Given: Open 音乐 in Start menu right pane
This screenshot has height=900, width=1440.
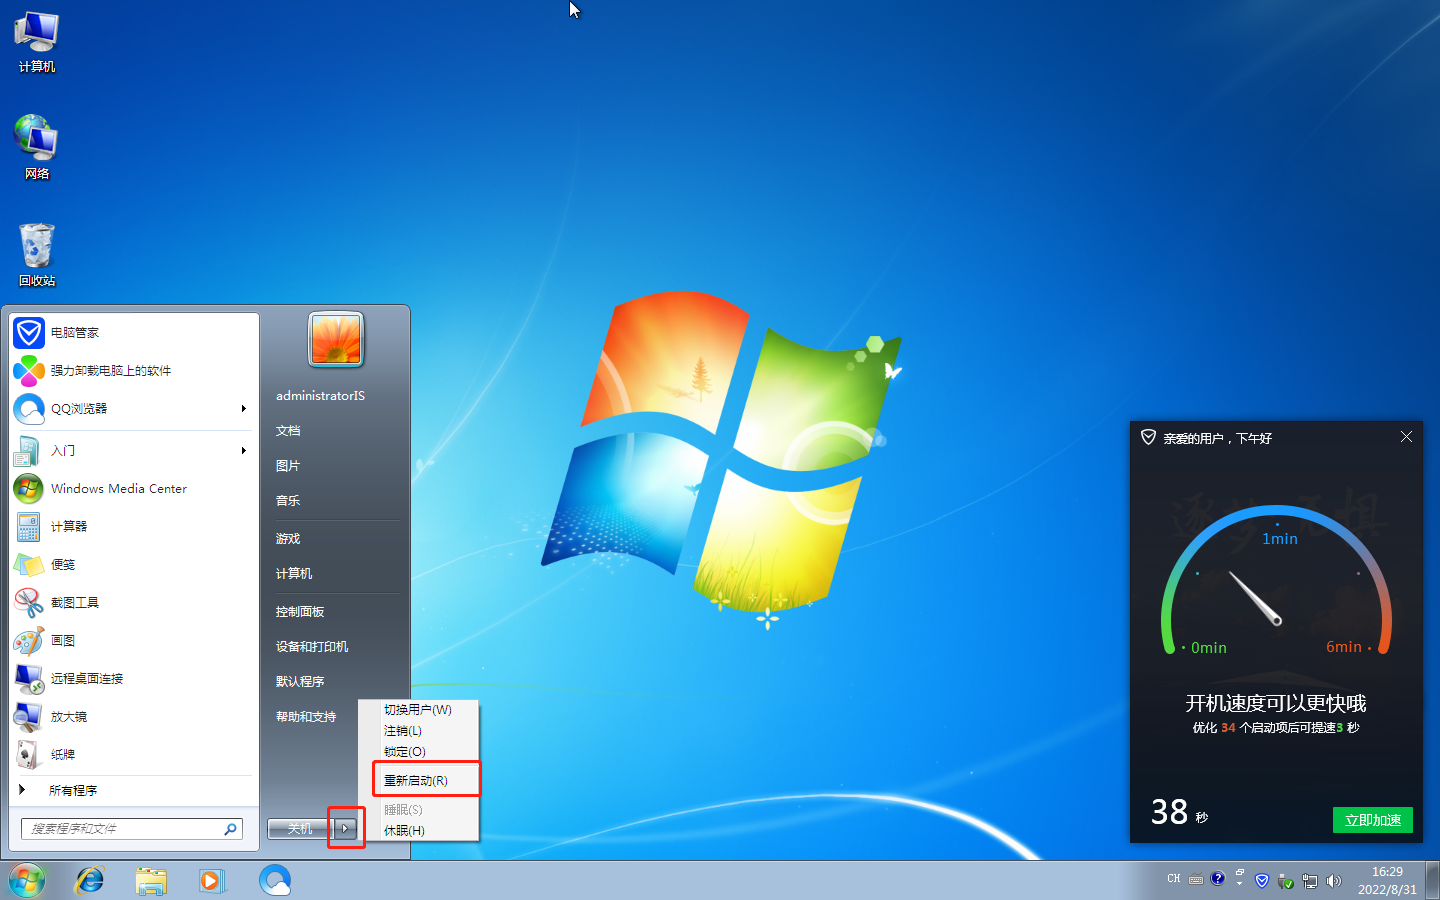Looking at the screenshot, I should click(335, 501).
